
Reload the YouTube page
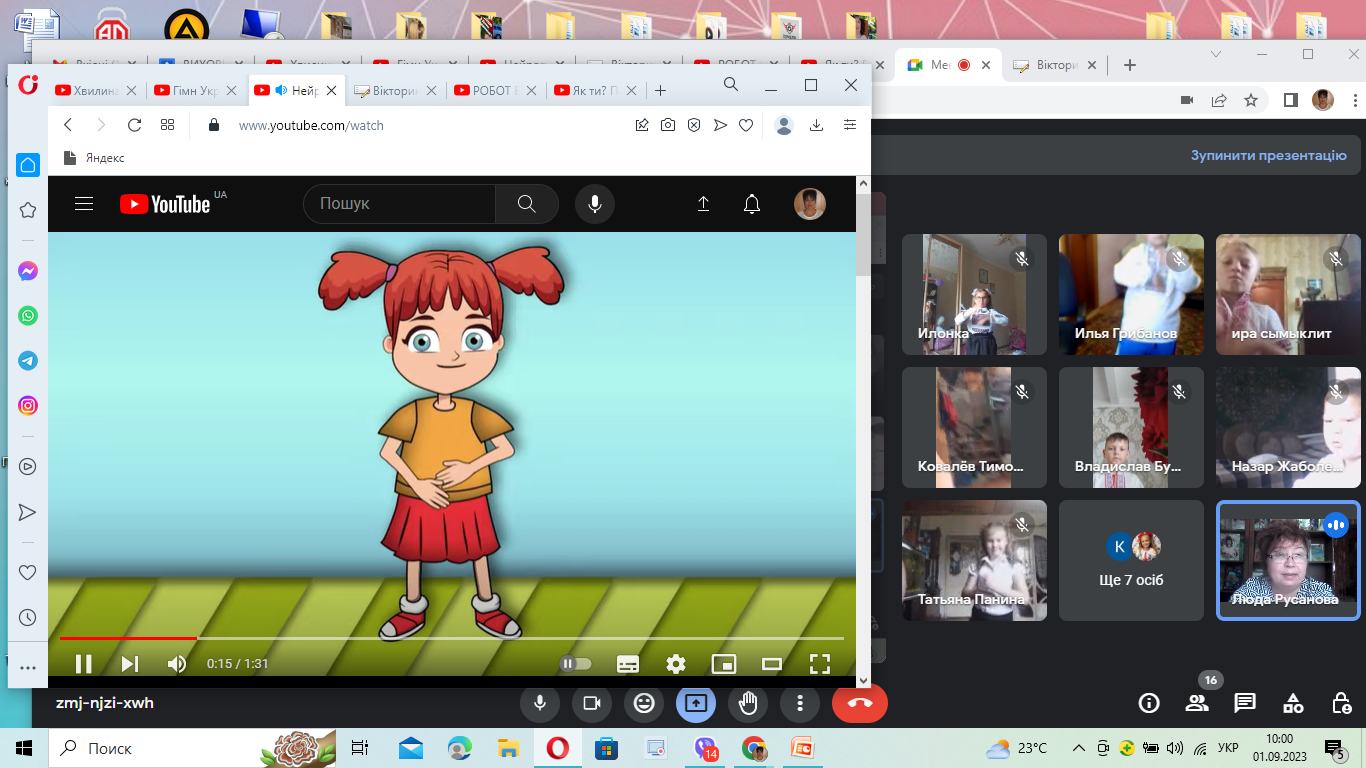134,125
